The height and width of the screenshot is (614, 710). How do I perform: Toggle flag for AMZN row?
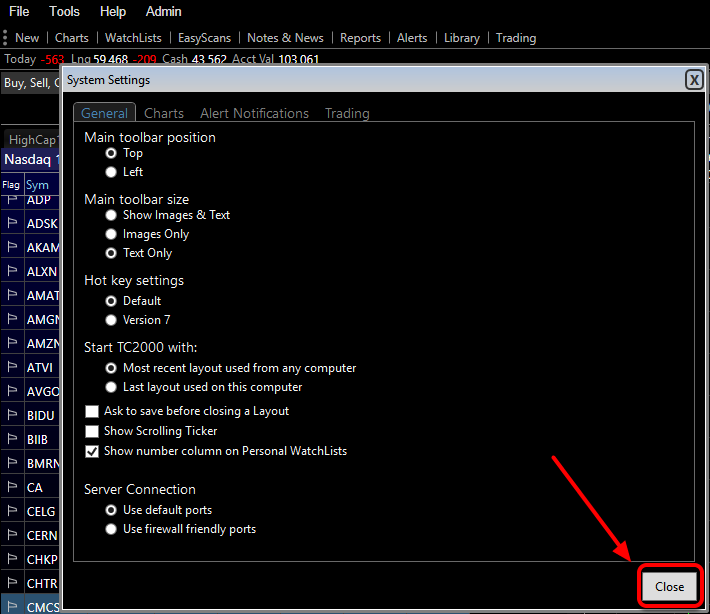[x=12, y=343]
